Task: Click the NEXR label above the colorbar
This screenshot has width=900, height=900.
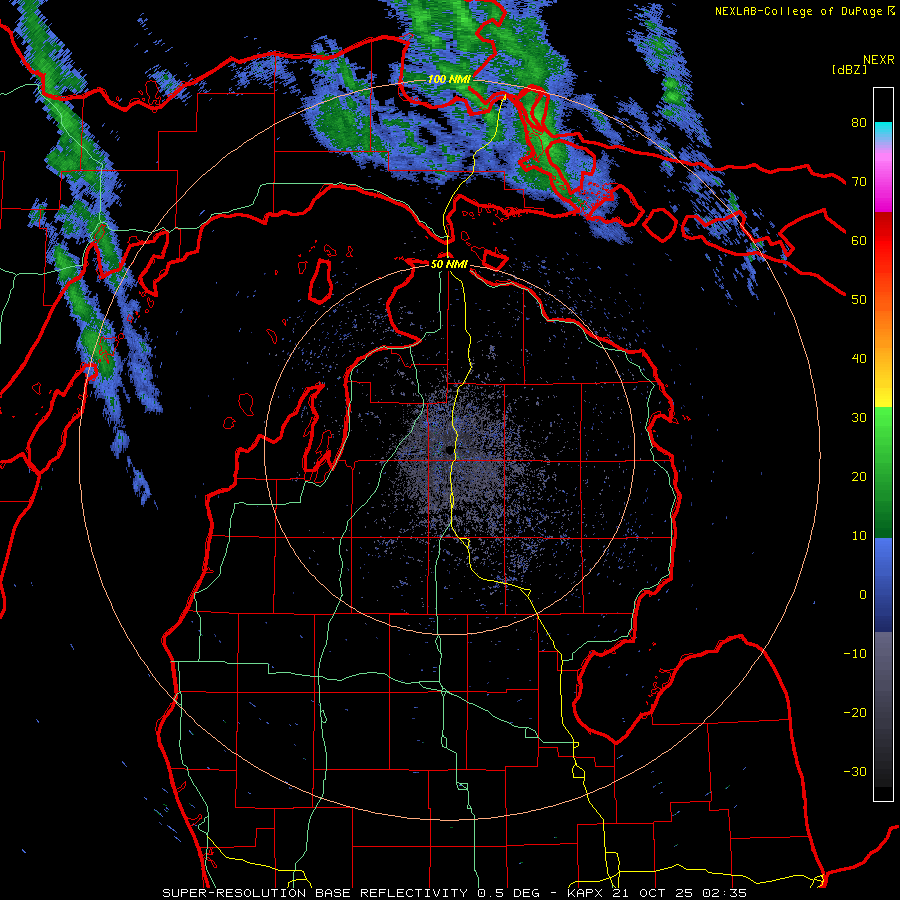Action: coord(879,60)
